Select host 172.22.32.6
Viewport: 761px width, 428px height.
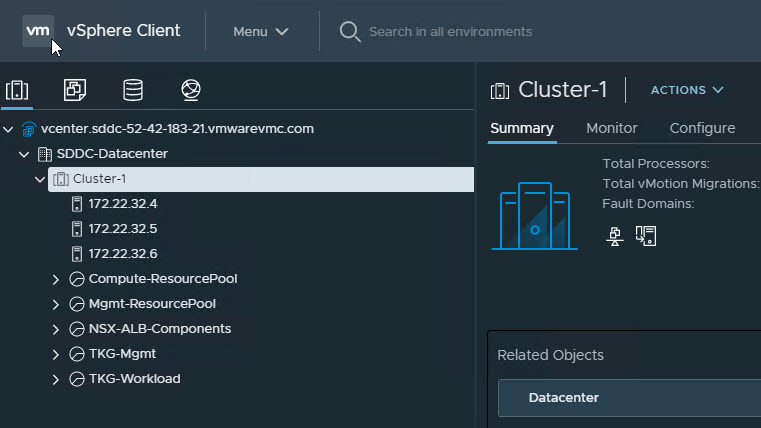[x=123, y=254]
